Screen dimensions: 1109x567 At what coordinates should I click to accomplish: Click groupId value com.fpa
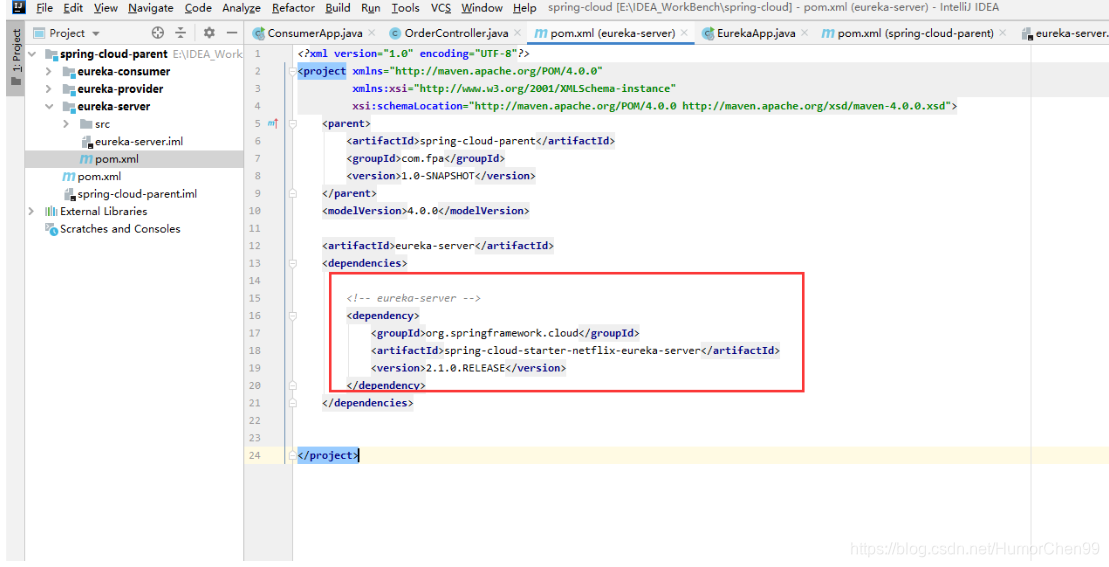pyautogui.click(x=422, y=158)
